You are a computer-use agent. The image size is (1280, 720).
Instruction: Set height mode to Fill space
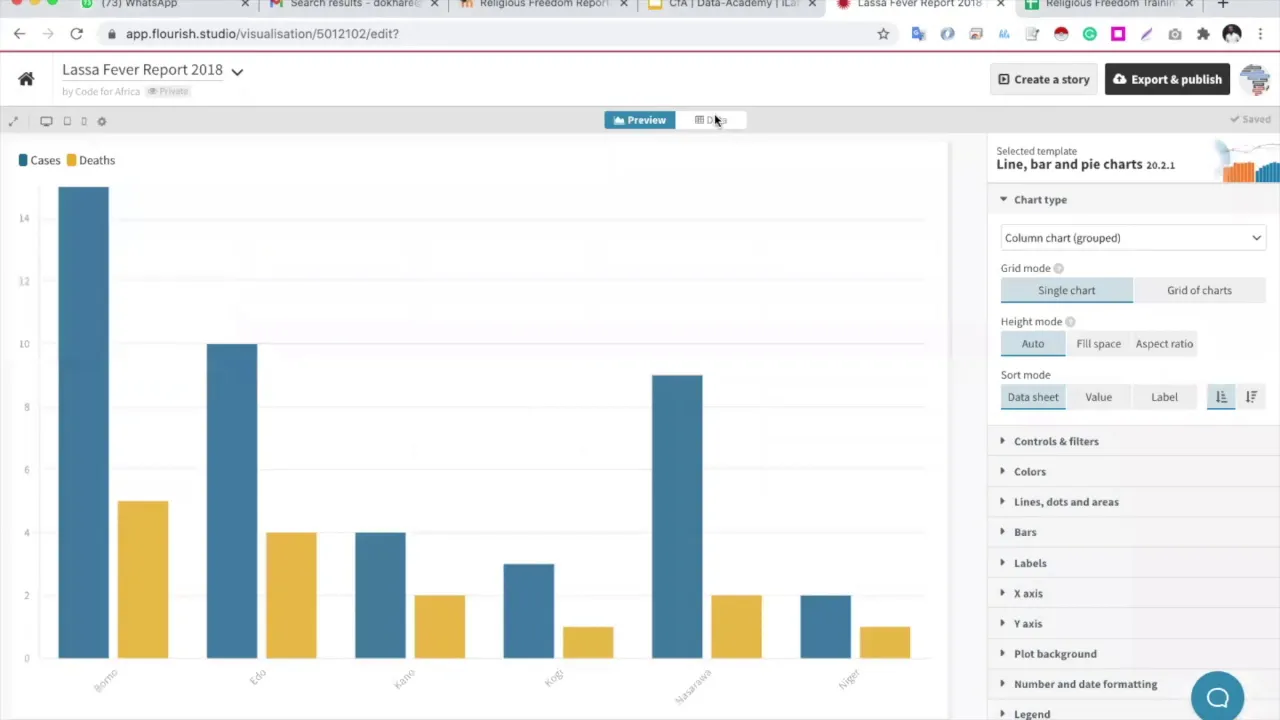coord(1098,344)
